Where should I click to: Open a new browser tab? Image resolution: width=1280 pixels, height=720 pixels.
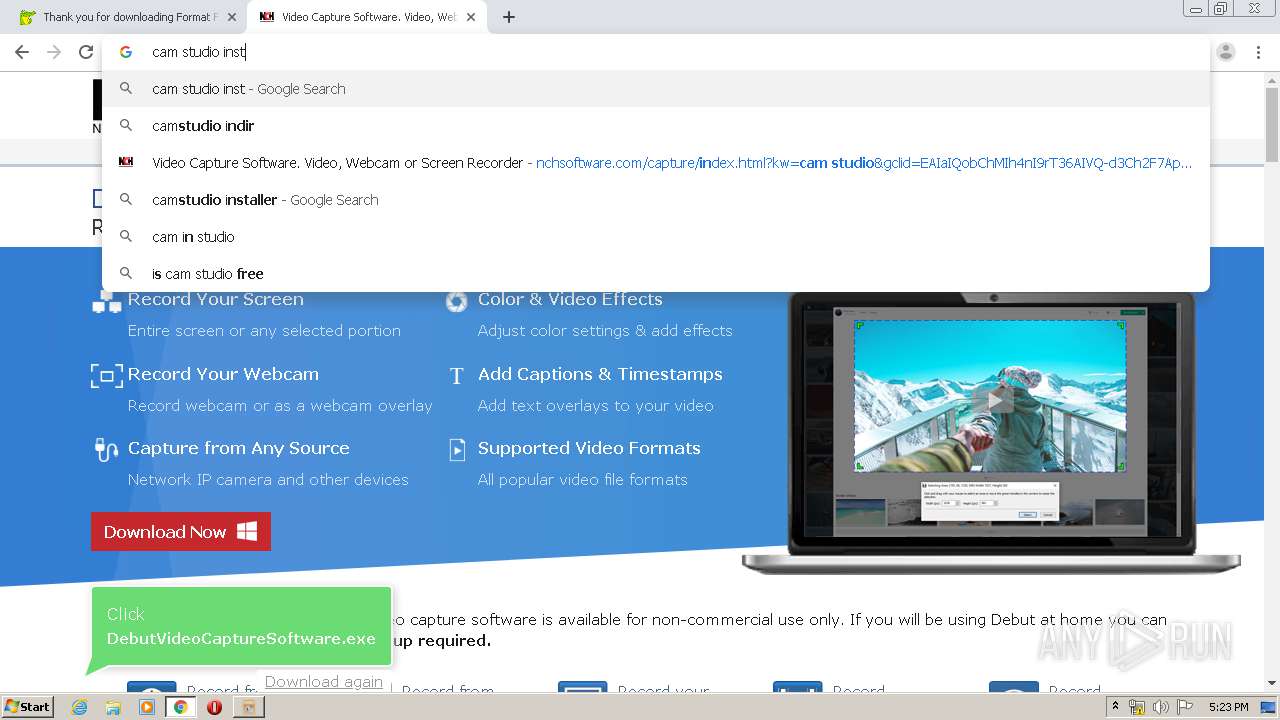509,17
